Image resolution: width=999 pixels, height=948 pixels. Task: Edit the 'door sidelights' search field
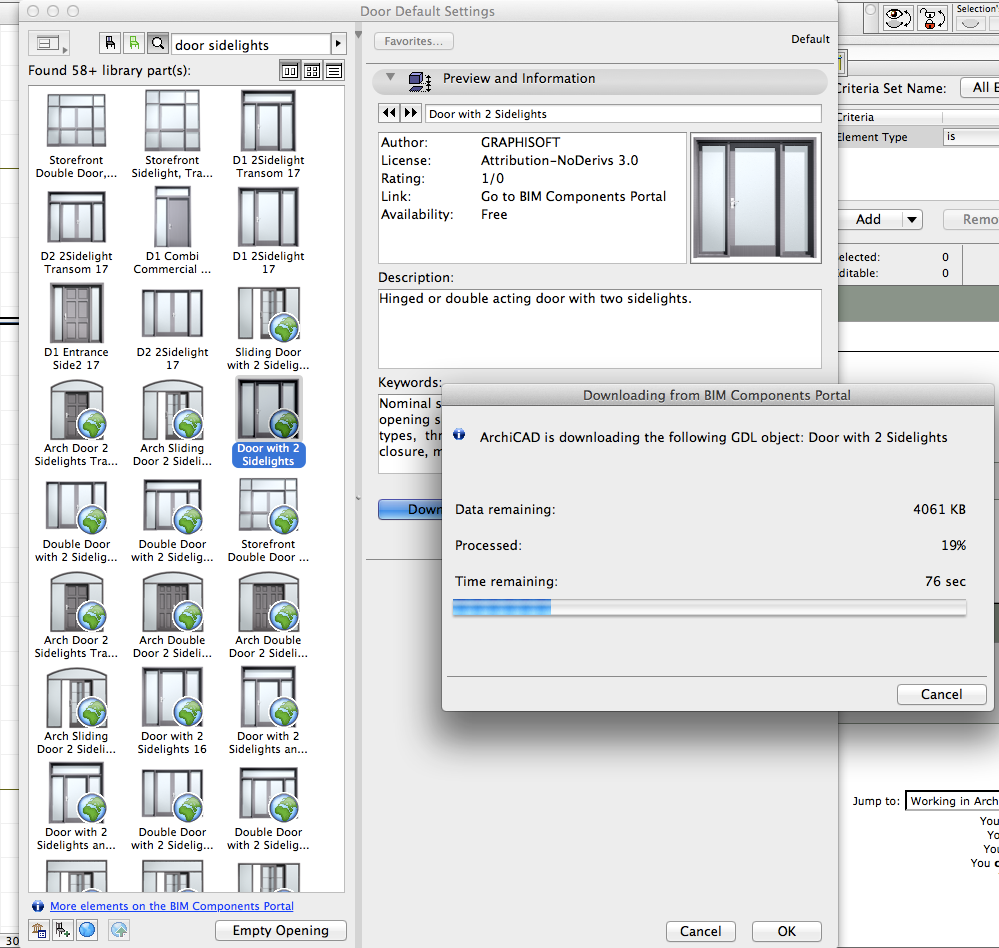(x=251, y=45)
